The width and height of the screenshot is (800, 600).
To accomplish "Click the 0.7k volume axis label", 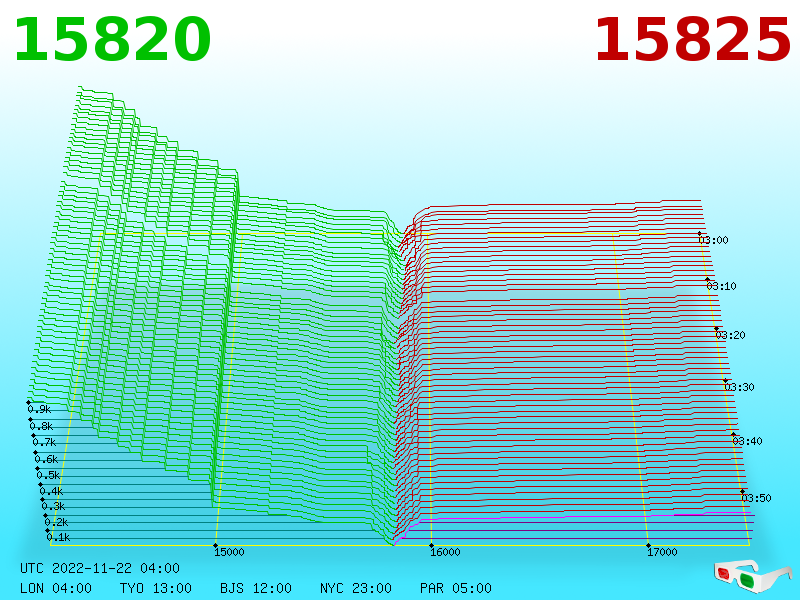I will click(x=44, y=442).
